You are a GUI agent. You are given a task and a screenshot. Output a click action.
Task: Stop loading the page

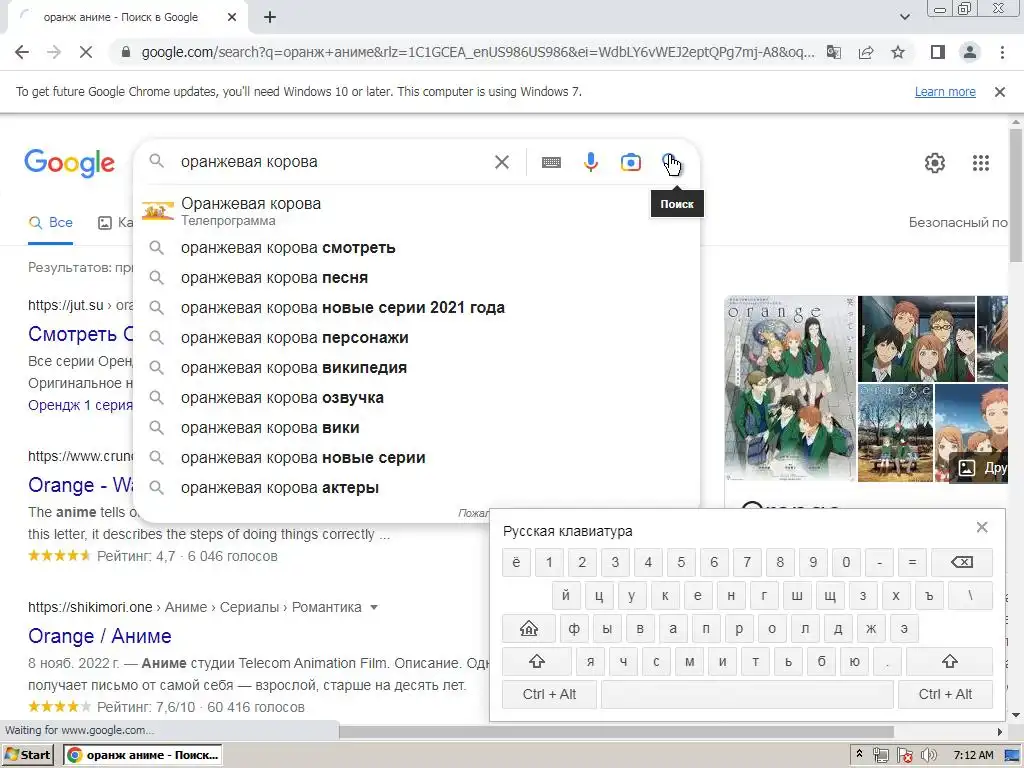click(x=86, y=52)
